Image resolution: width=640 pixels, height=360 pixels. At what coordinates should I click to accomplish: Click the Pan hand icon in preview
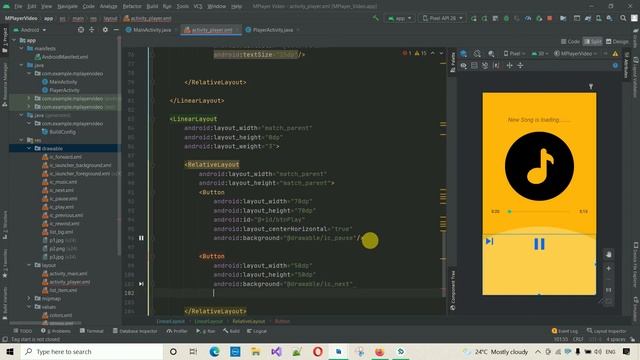coord(608,254)
